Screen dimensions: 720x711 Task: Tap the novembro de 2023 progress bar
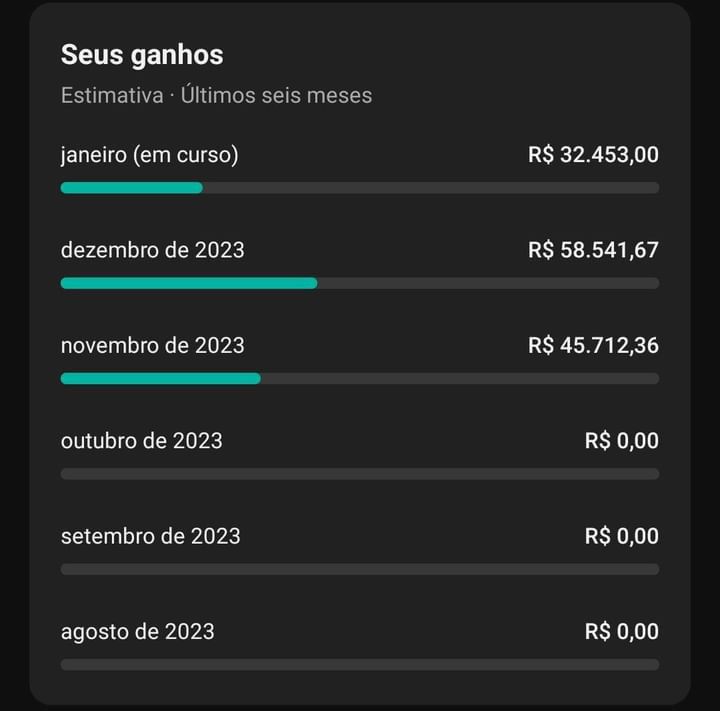tap(360, 378)
